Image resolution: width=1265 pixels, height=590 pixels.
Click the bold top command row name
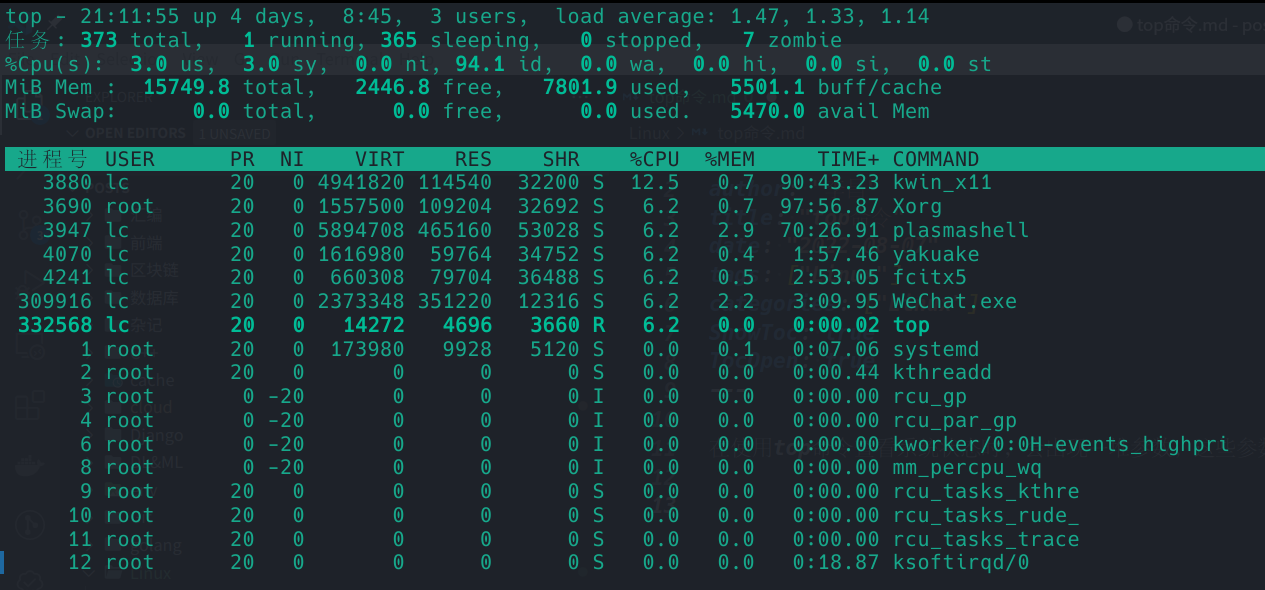911,325
